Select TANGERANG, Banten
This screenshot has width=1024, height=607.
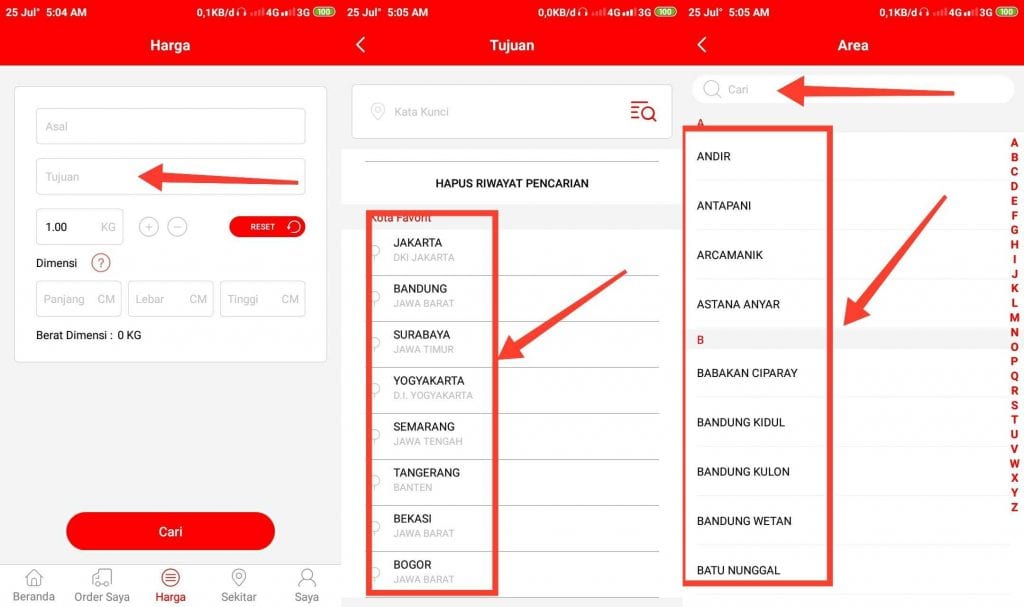[512, 480]
